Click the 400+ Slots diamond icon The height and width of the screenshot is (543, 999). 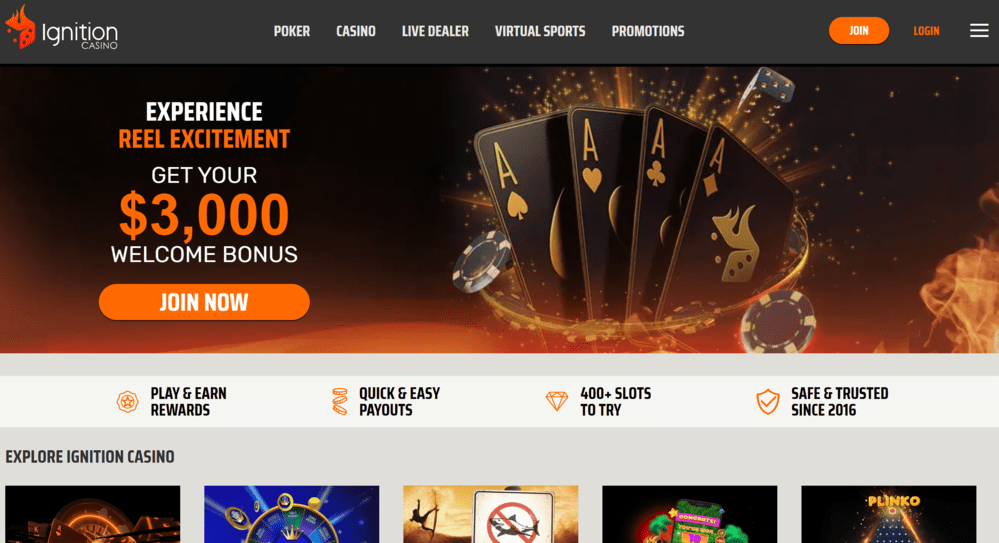557,401
